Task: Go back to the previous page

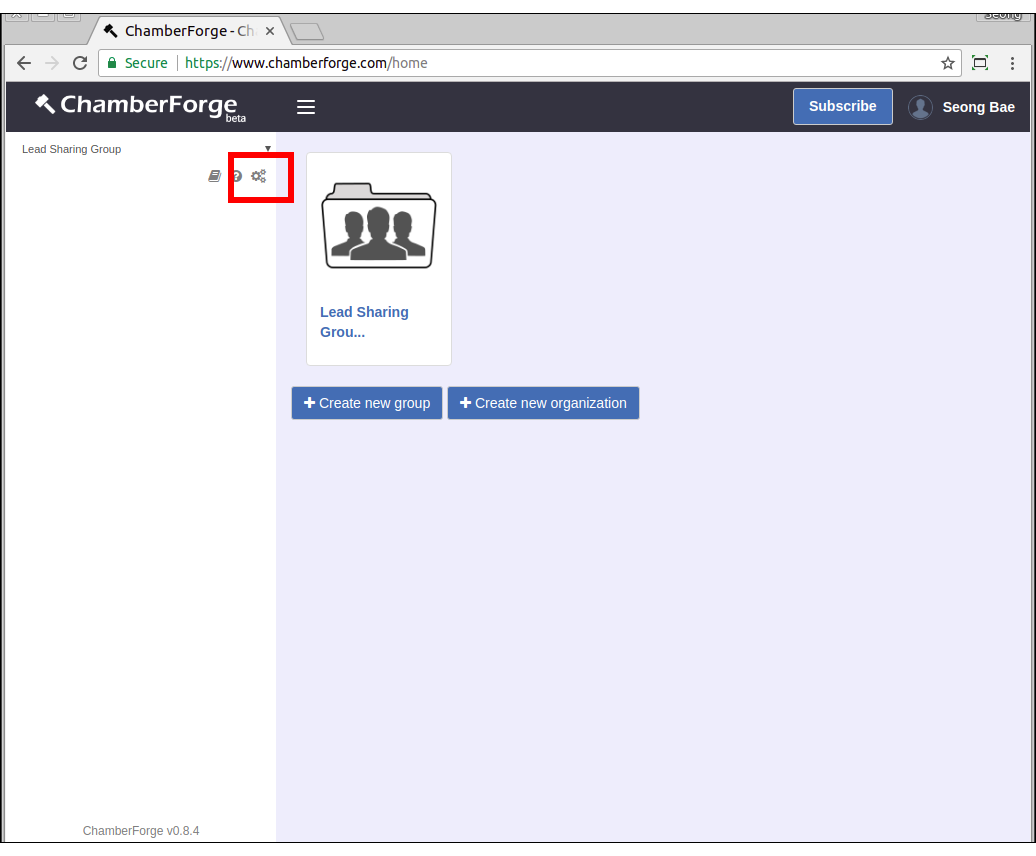Action: click(24, 63)
